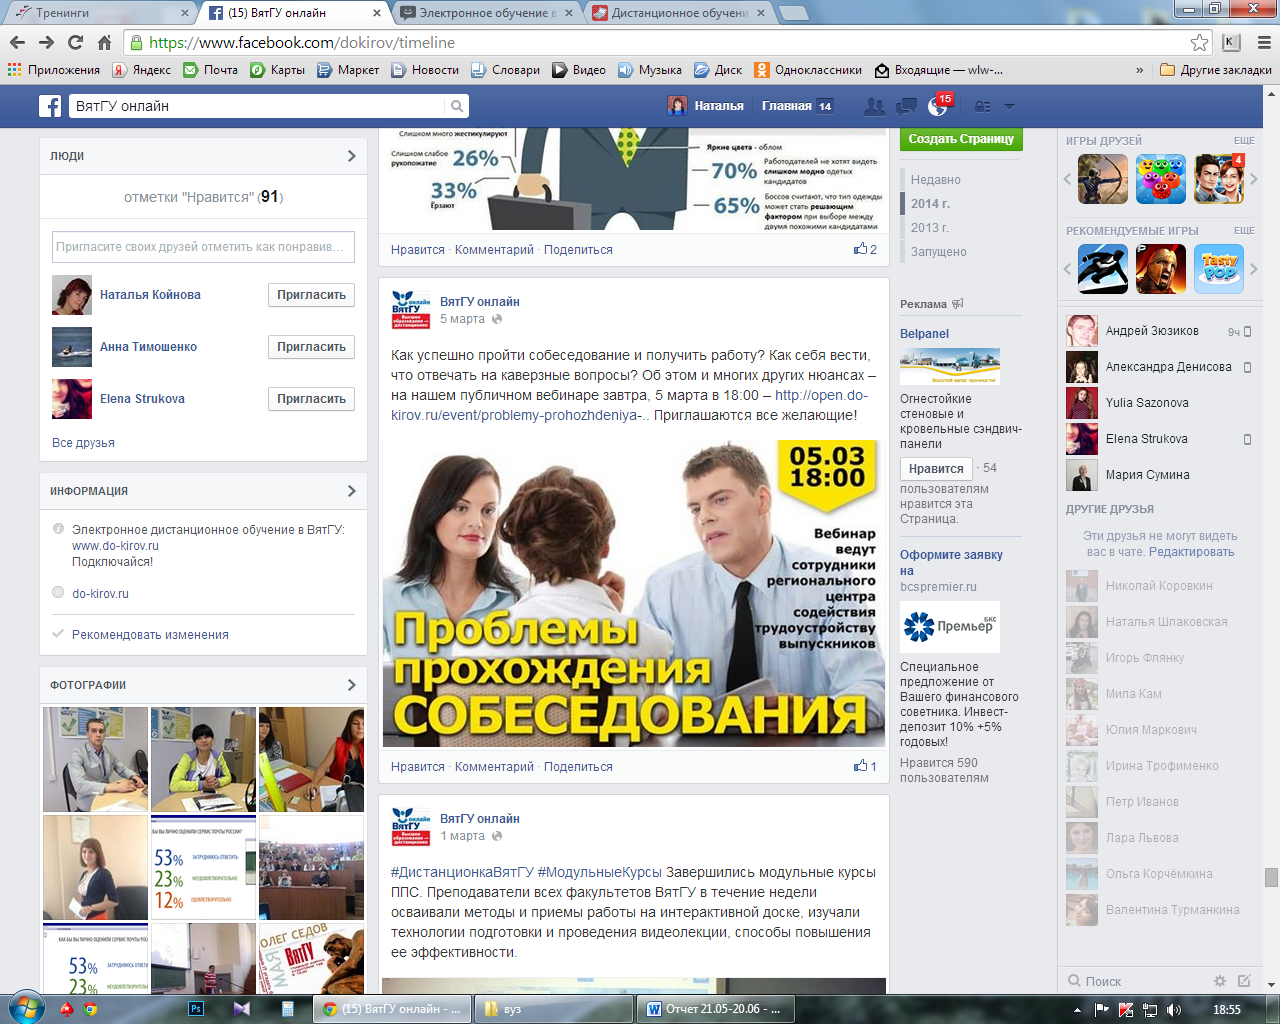Comment on the 5 марта post
1280x1024 pixels.
coord(494,767)
